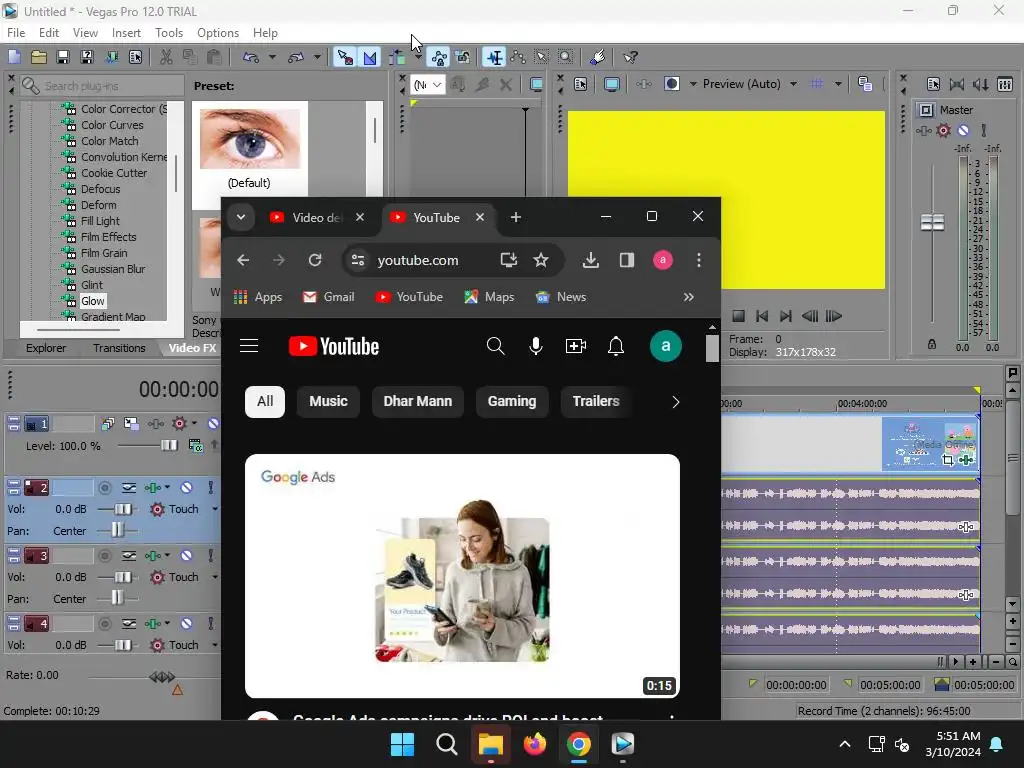
Task: Open the Undo history dropdown arrow
Action: click(272, 57)
